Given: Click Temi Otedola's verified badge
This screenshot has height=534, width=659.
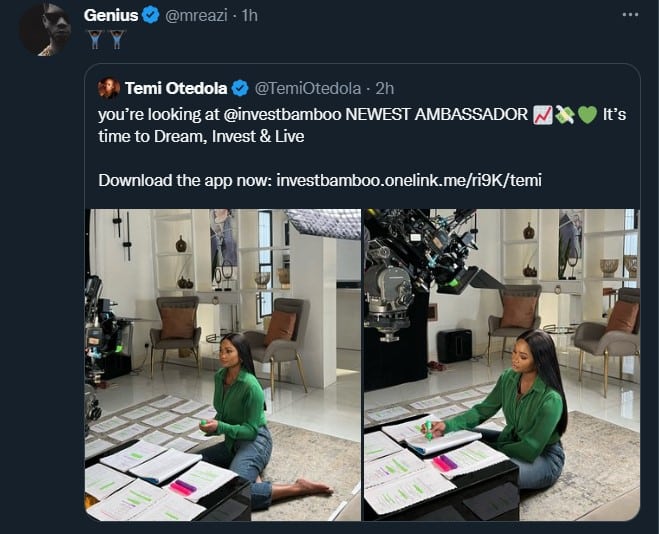Looking at the screenshot, I should [x=242, y=87].
